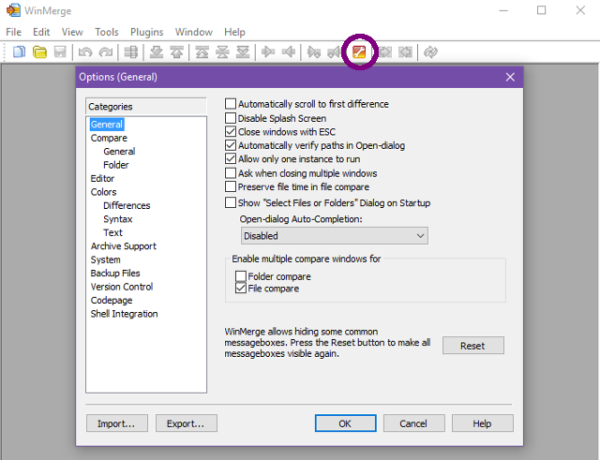600x460 pixels.
Task: Uncheck Close windows with ESC
Action: click(x=231, y=131)
